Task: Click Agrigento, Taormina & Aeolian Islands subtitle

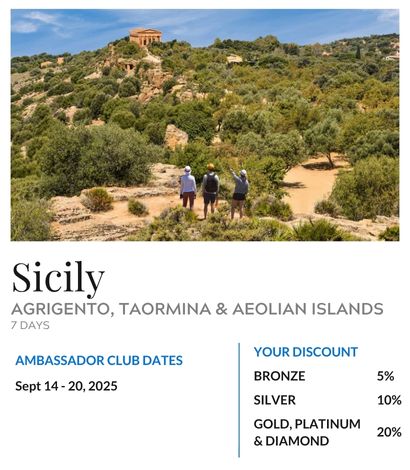Action: tap(197, 309)
